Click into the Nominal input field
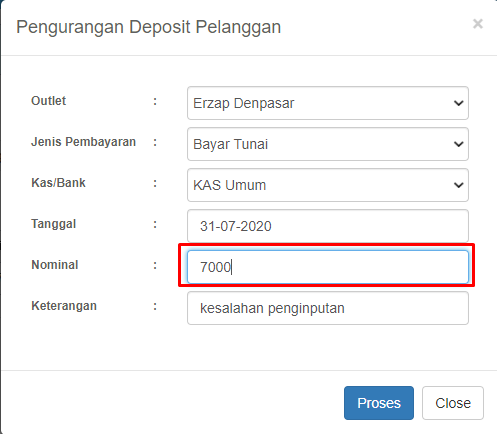Viewport: 497px width, 434px height. pyautogui.click(x=328, y=267)
